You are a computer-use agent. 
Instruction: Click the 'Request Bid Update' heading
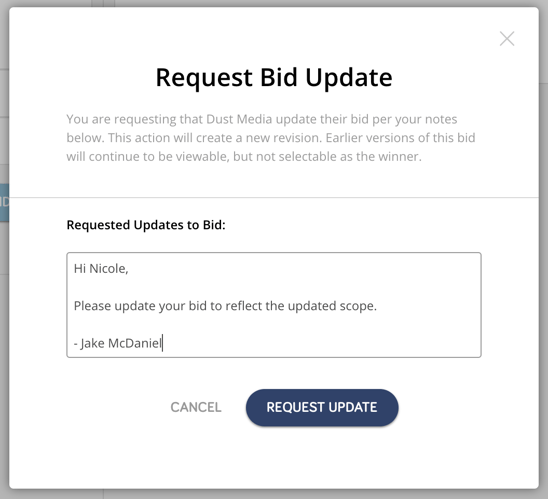274,78
